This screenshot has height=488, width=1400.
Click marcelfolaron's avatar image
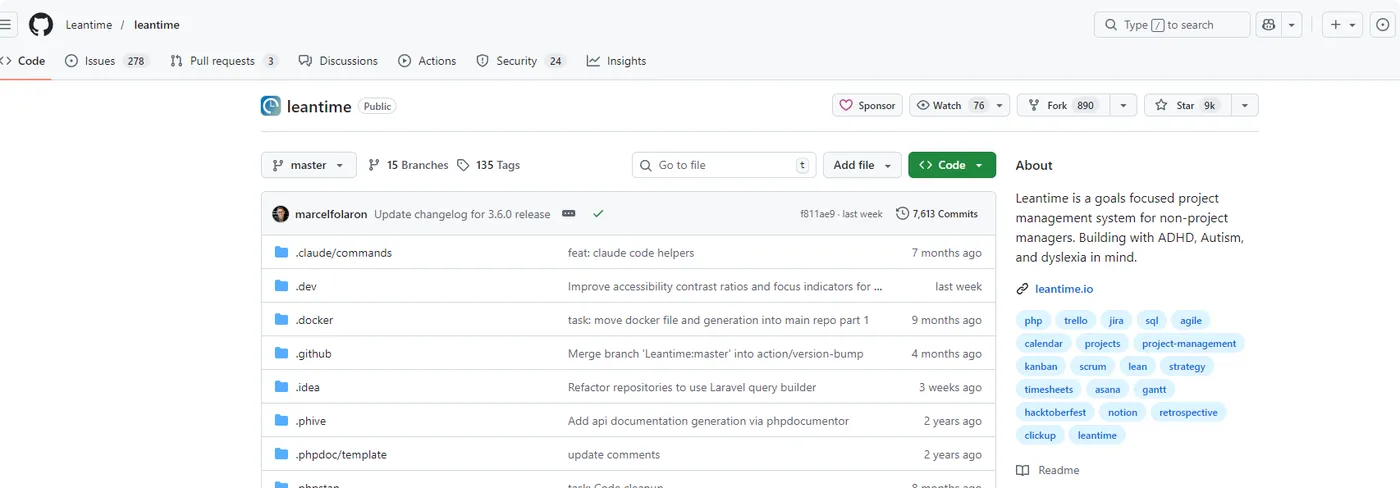pyautogui.click(x=281, y=214)
